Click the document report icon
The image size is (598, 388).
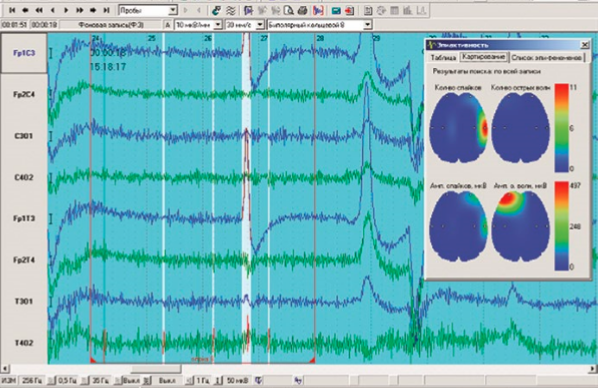[x=368, y=10]
